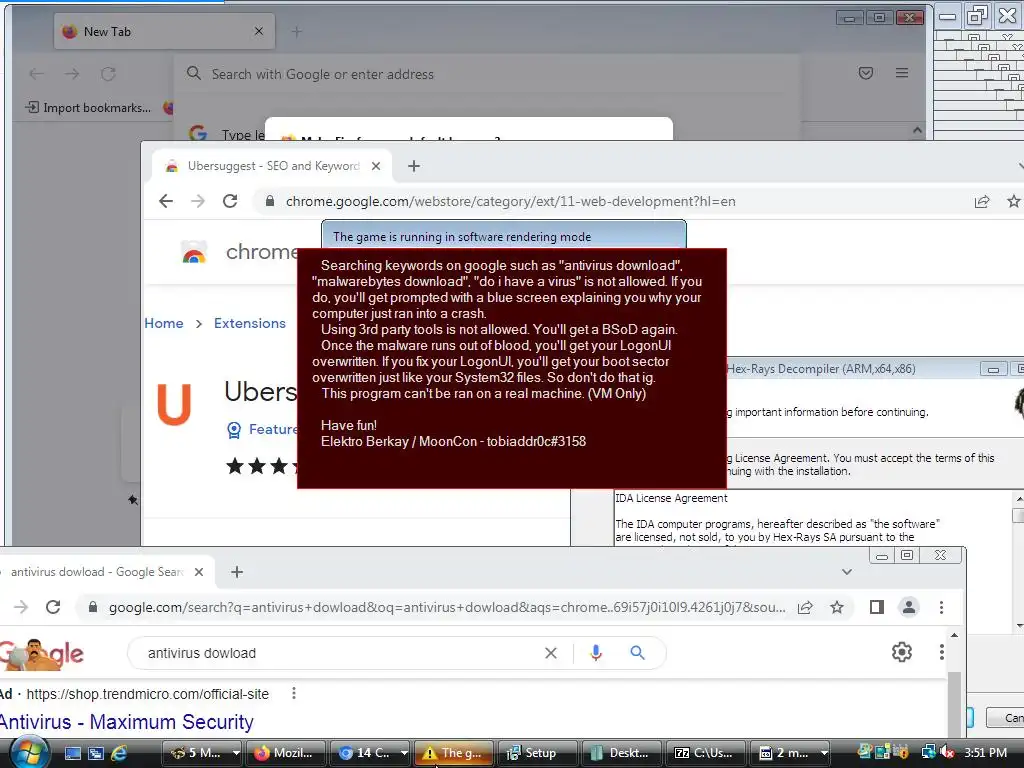
Task: Close the Ubersuggest tab
Action: click(376, 166)
